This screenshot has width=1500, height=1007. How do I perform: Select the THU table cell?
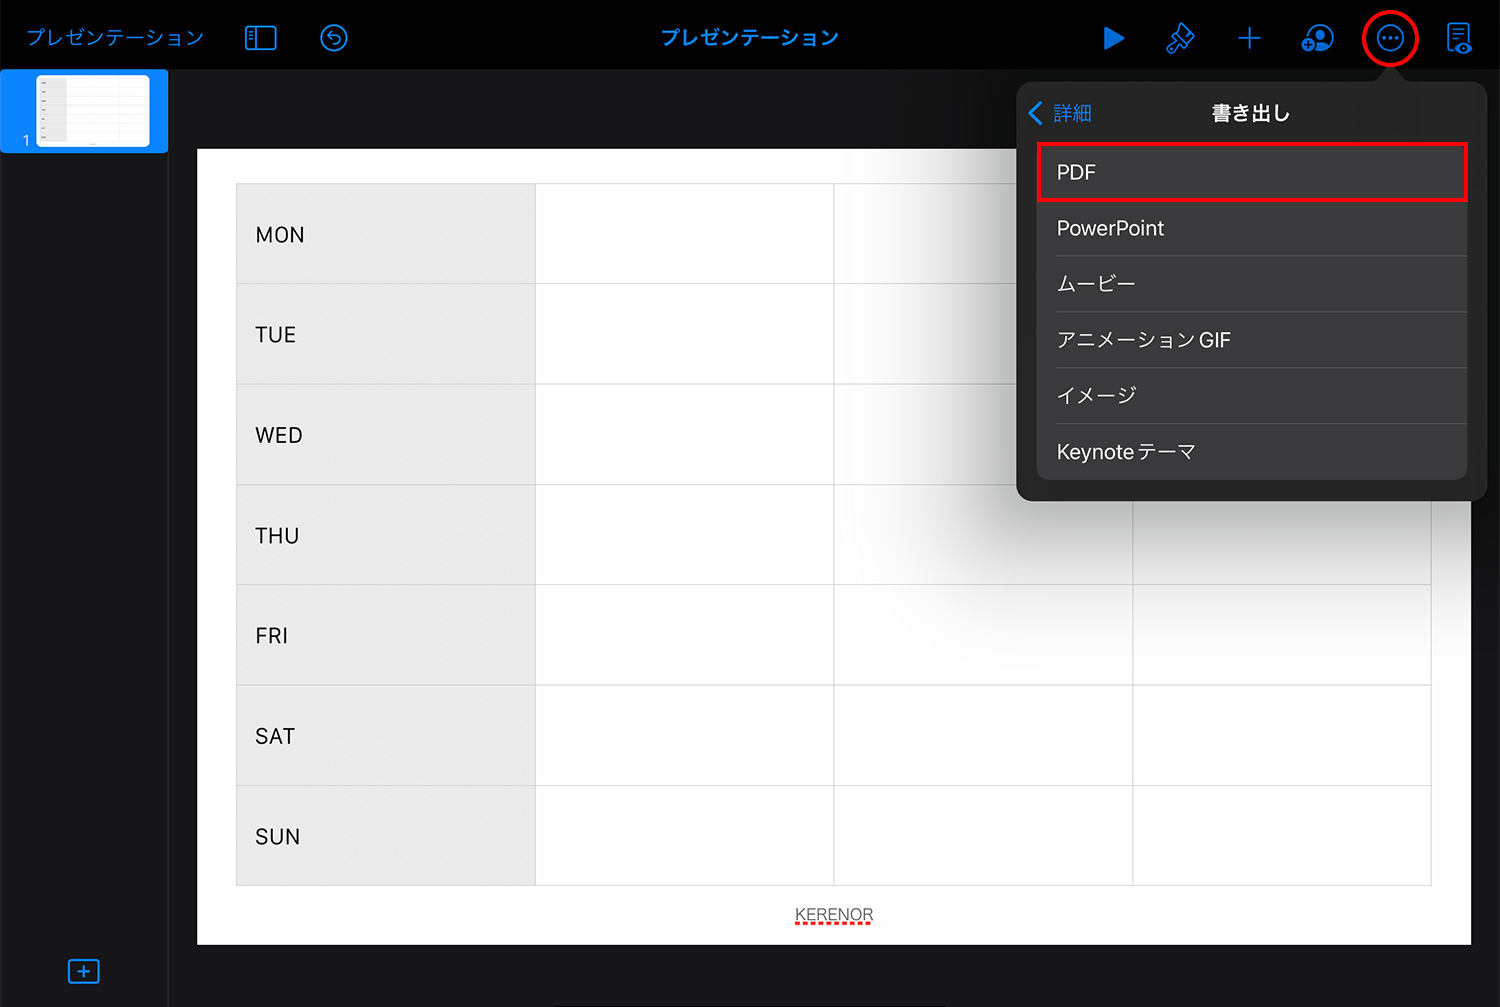coord(386,535)
